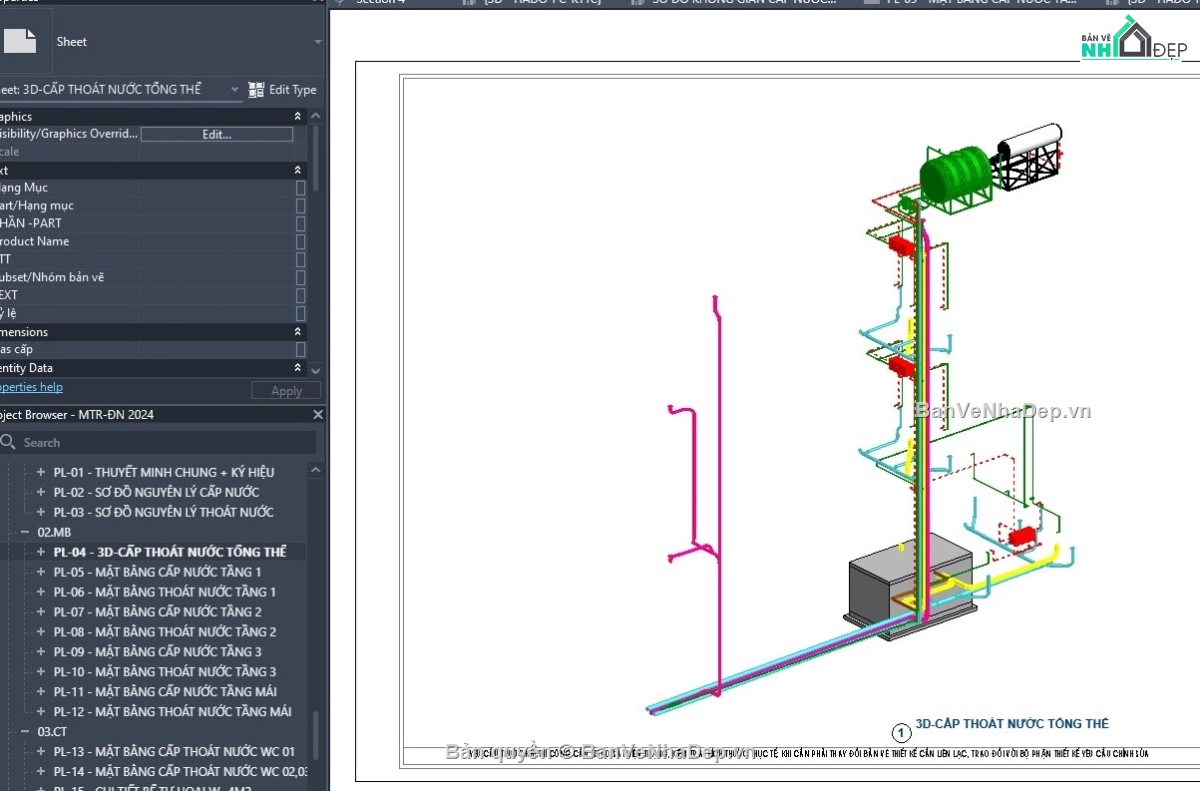
Task: Close the Project Browser panel
Action: click(318, 414)
